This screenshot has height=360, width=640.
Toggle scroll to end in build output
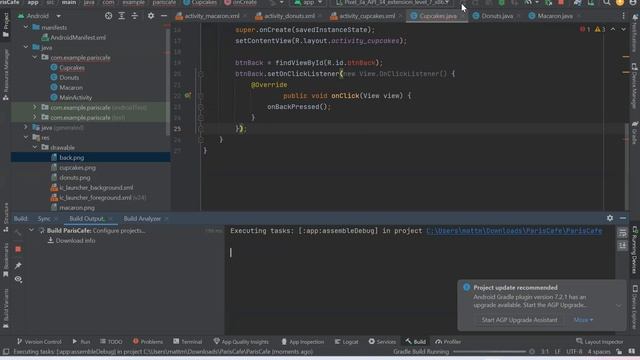pos(622,246)
